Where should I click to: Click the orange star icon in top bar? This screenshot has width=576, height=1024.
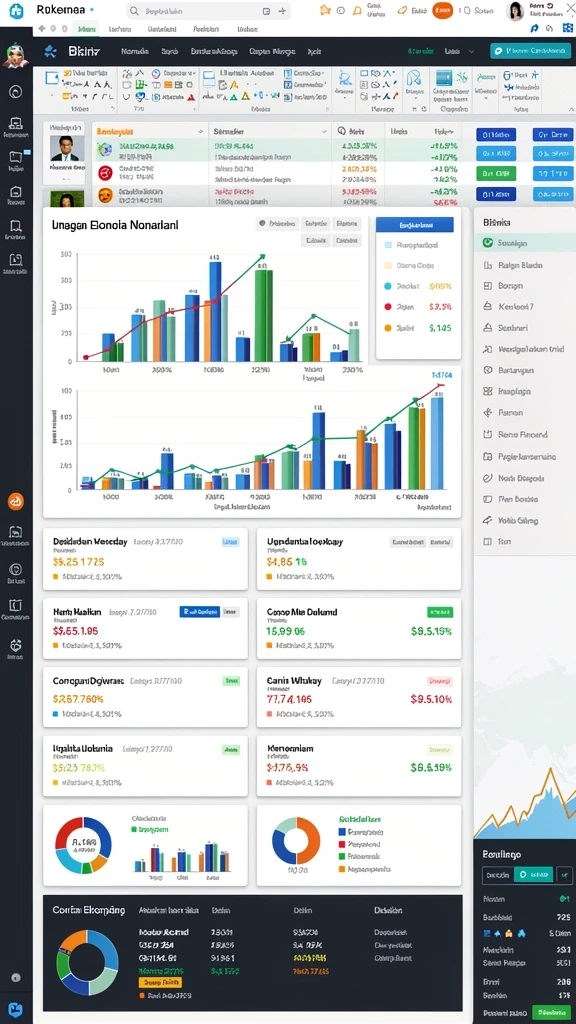[325, 10]
